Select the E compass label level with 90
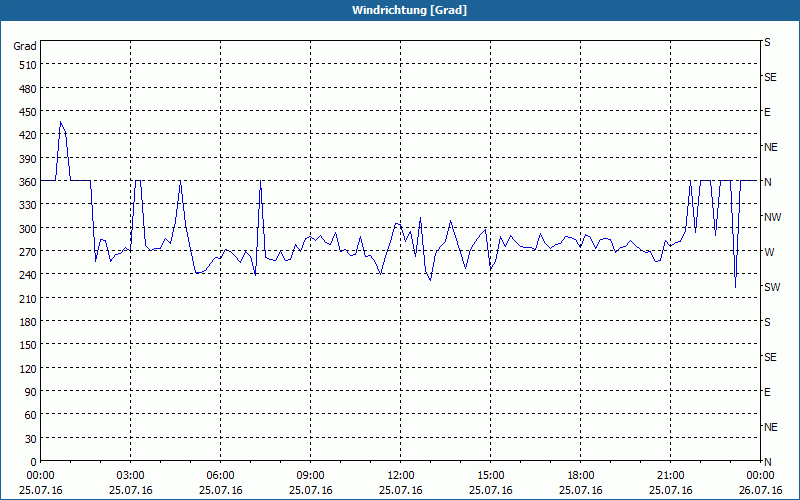Image resolution: width=800 pixels, height=500 pixels. pyautogui.click(x=767, y=392)
